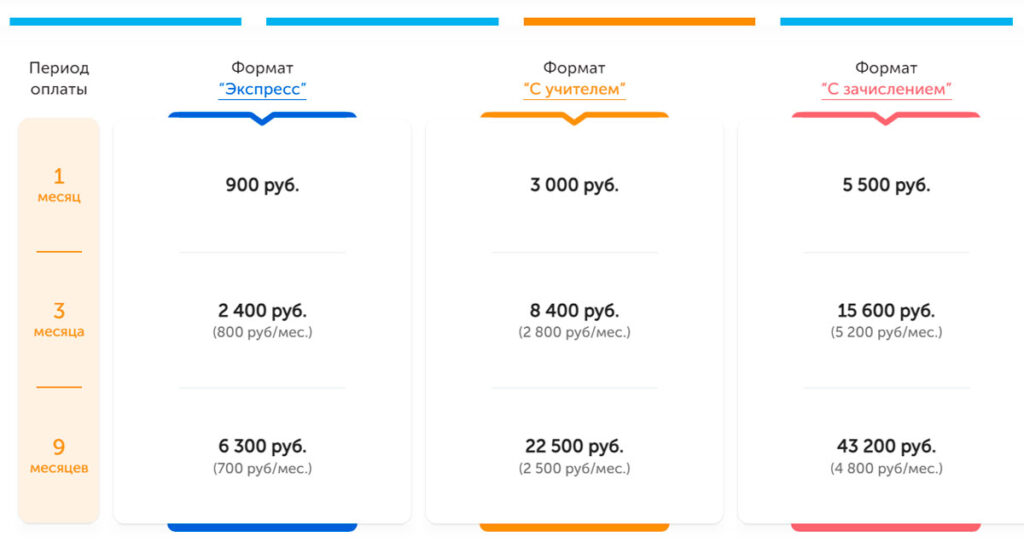Click the 900 руб. Экспресс price
This screenshot has width=1024, height=549.
[262, 185]
